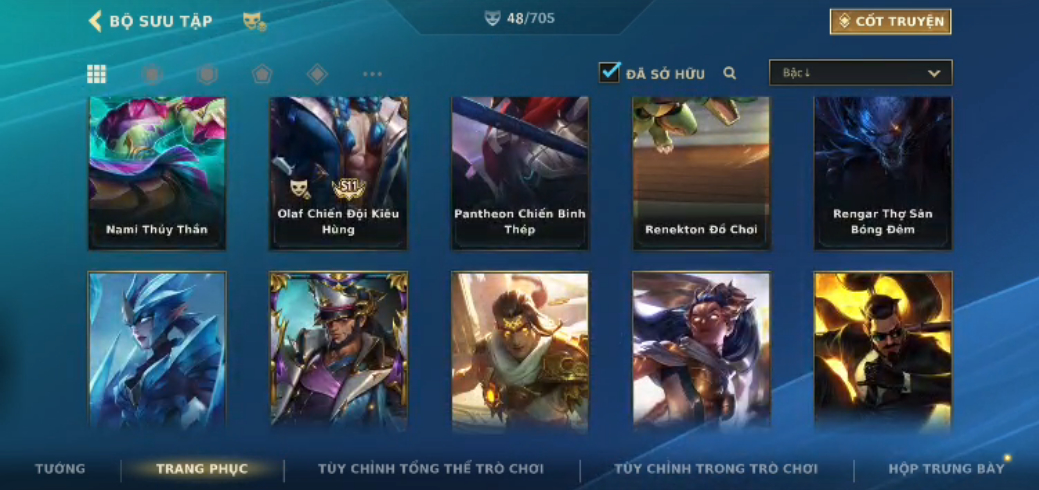Select the hexagon rarity filter icon

coord(207,74)
